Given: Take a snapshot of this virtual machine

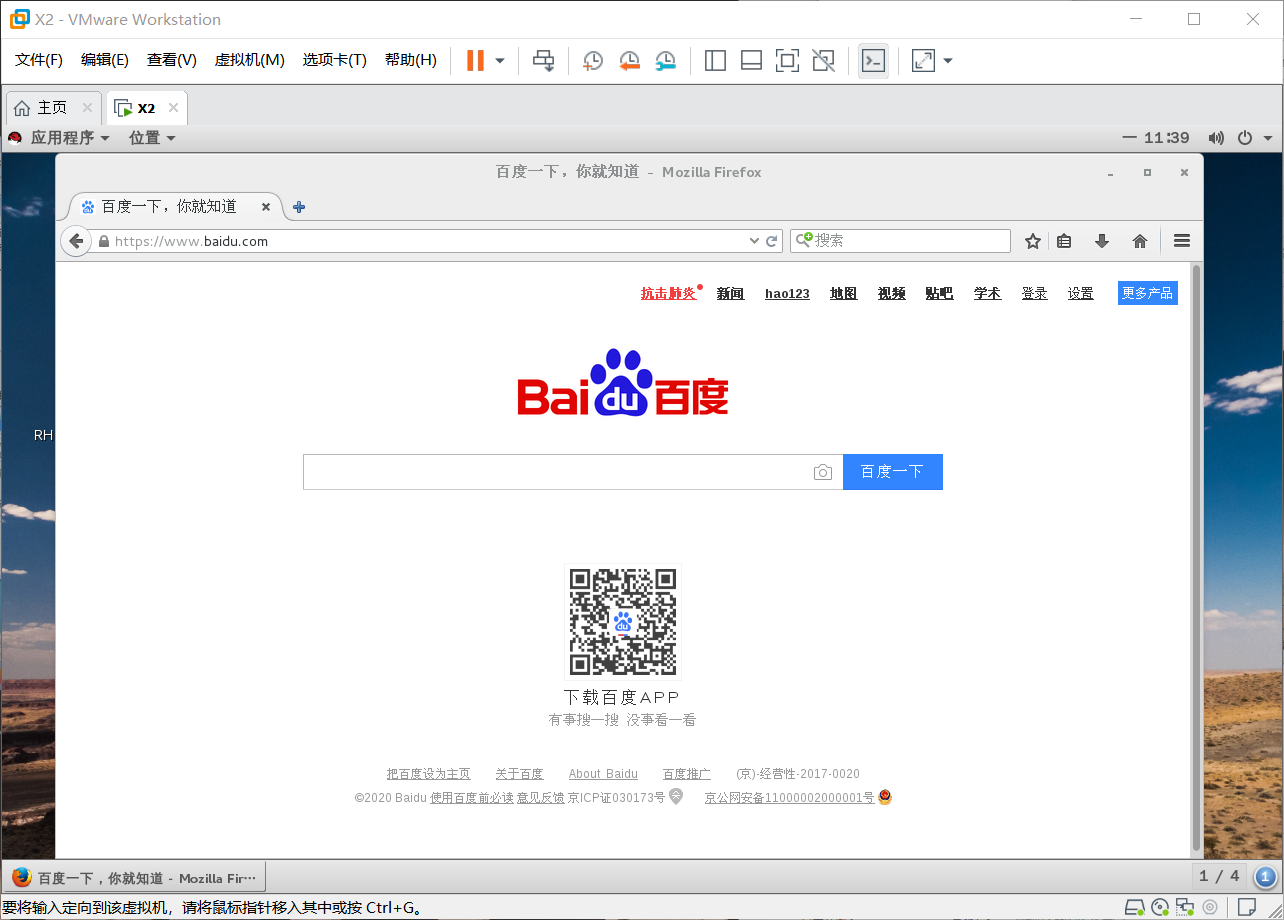Looking at the screenshot, I should (x=593, y=61).
